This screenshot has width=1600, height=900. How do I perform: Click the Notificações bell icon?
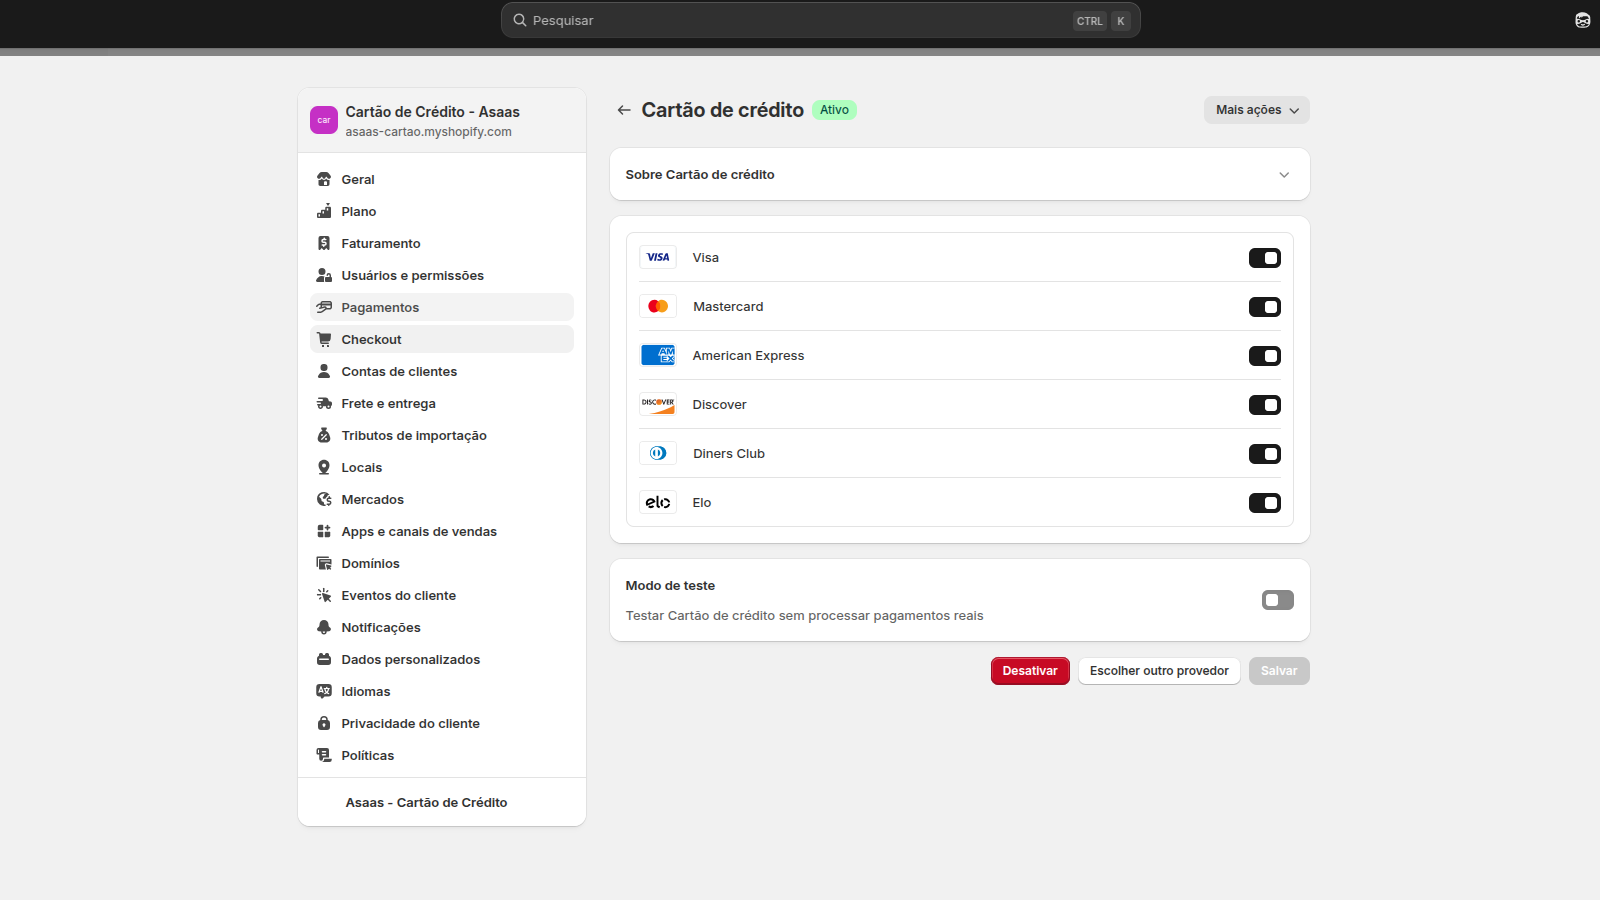tap(324, 627)
